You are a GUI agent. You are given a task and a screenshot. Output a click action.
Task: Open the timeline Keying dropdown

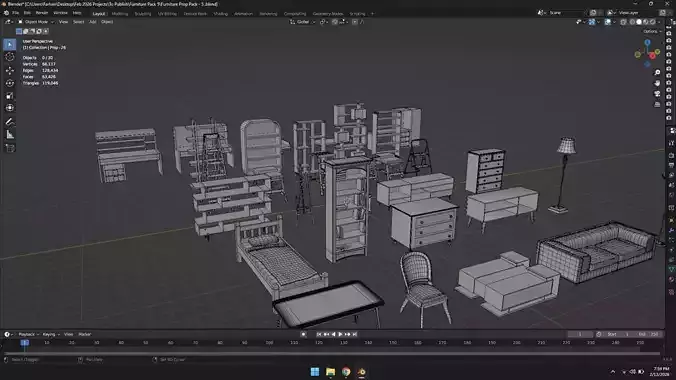[x=51, y=334]
